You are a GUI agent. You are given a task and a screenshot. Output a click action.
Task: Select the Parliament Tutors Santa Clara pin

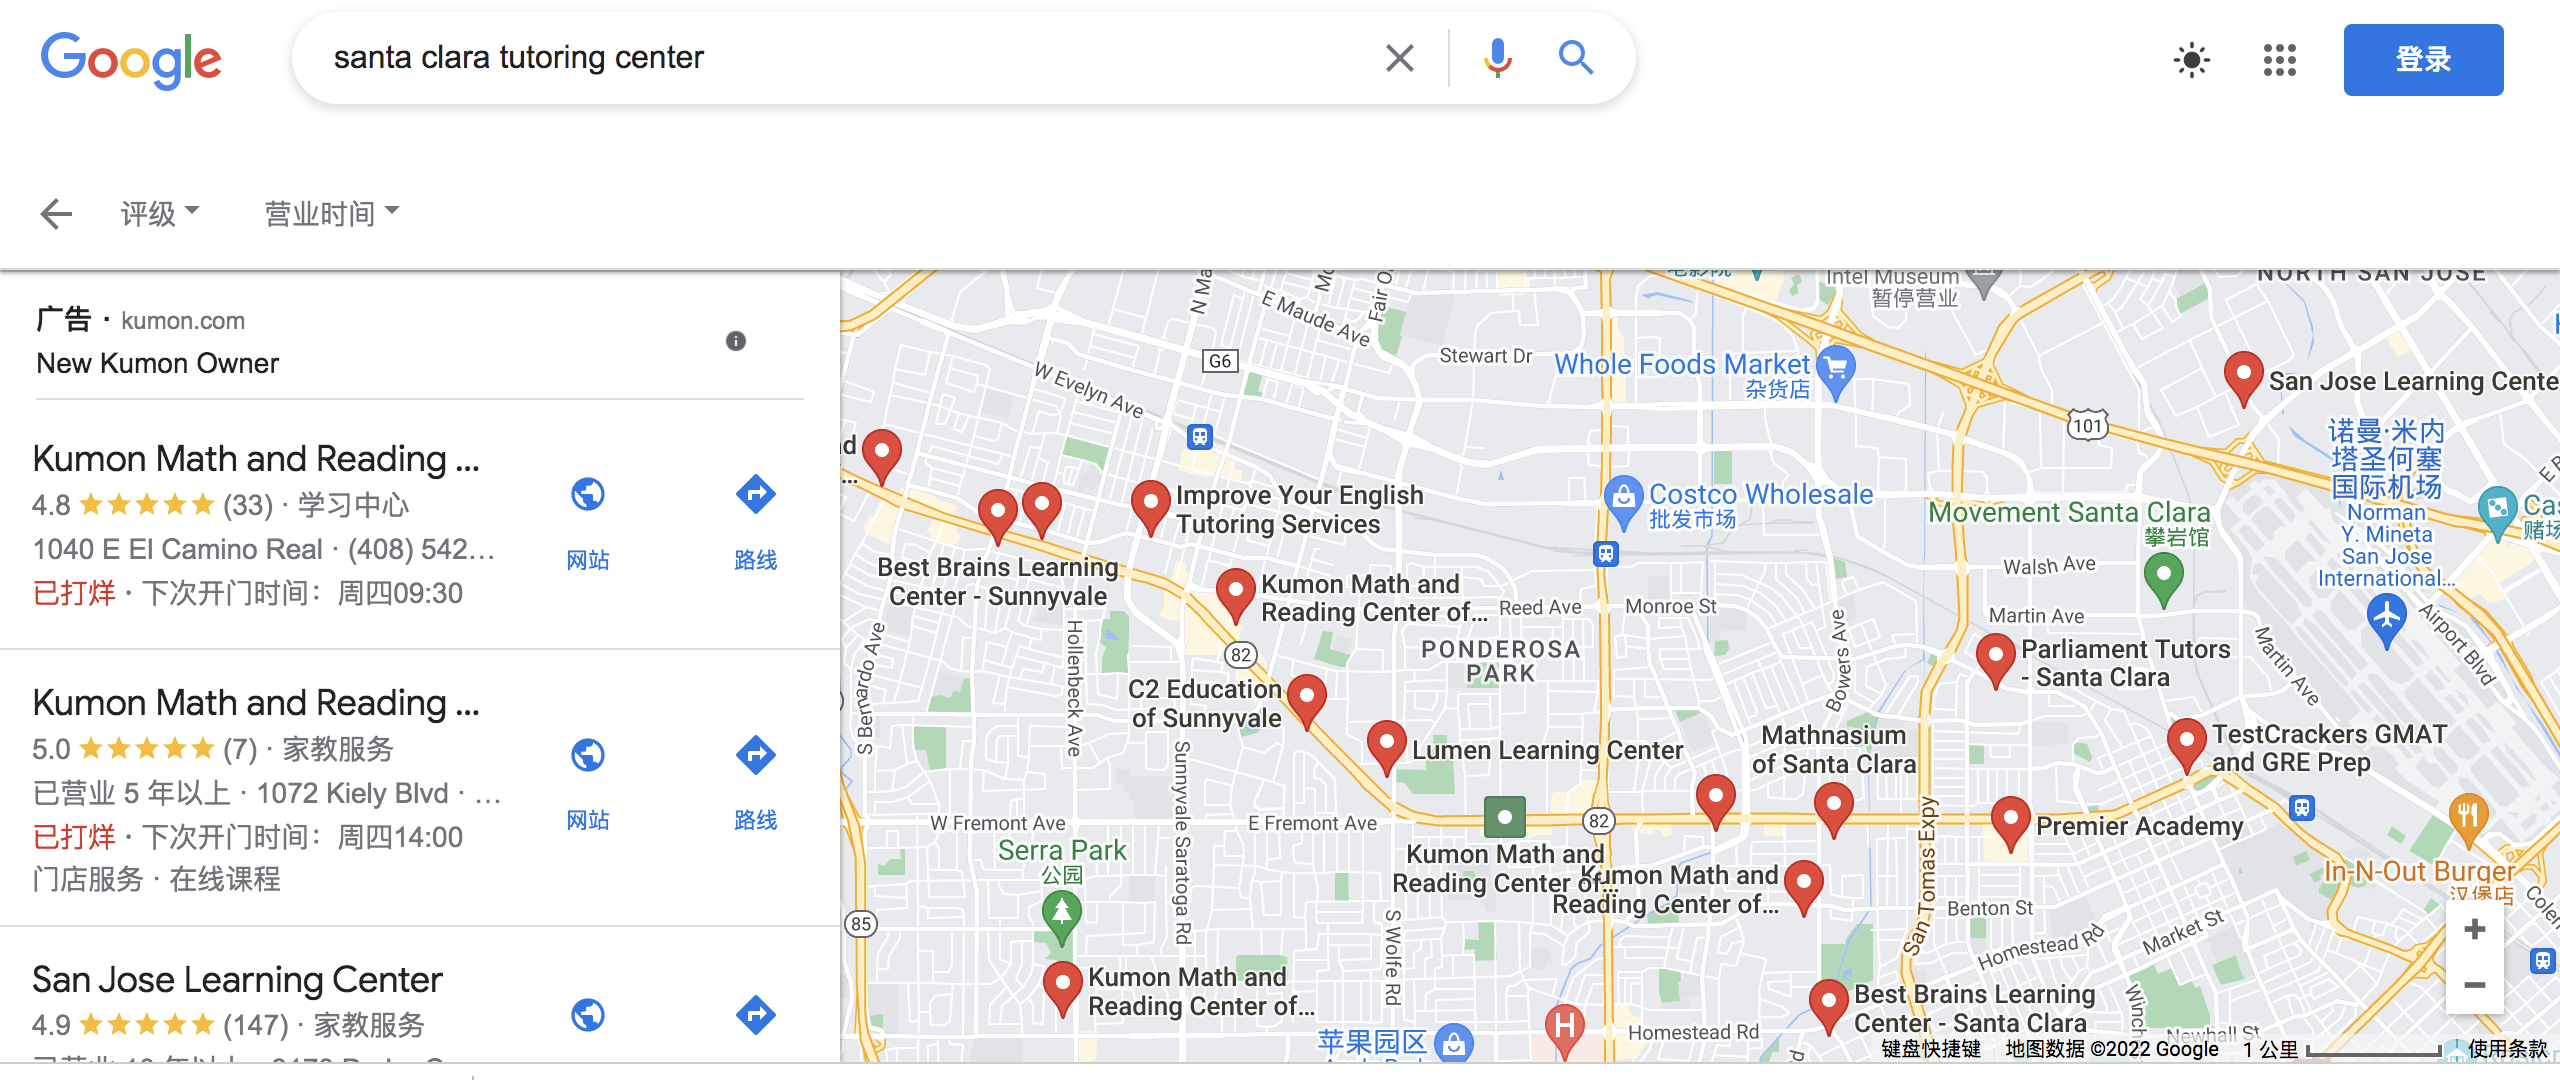point(1995,658)
